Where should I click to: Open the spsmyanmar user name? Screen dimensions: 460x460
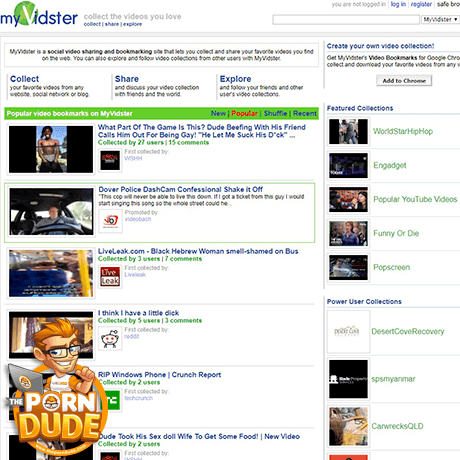tap(393, 379)
